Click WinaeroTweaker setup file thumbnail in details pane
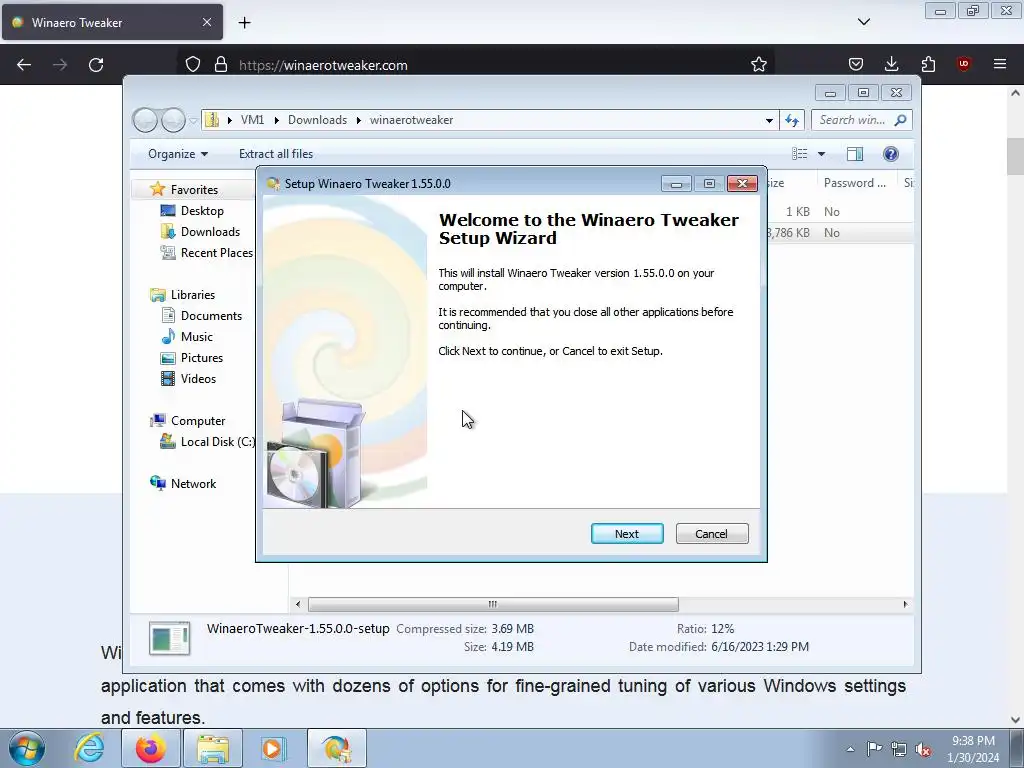1024x768 pixels. (169, 638)
